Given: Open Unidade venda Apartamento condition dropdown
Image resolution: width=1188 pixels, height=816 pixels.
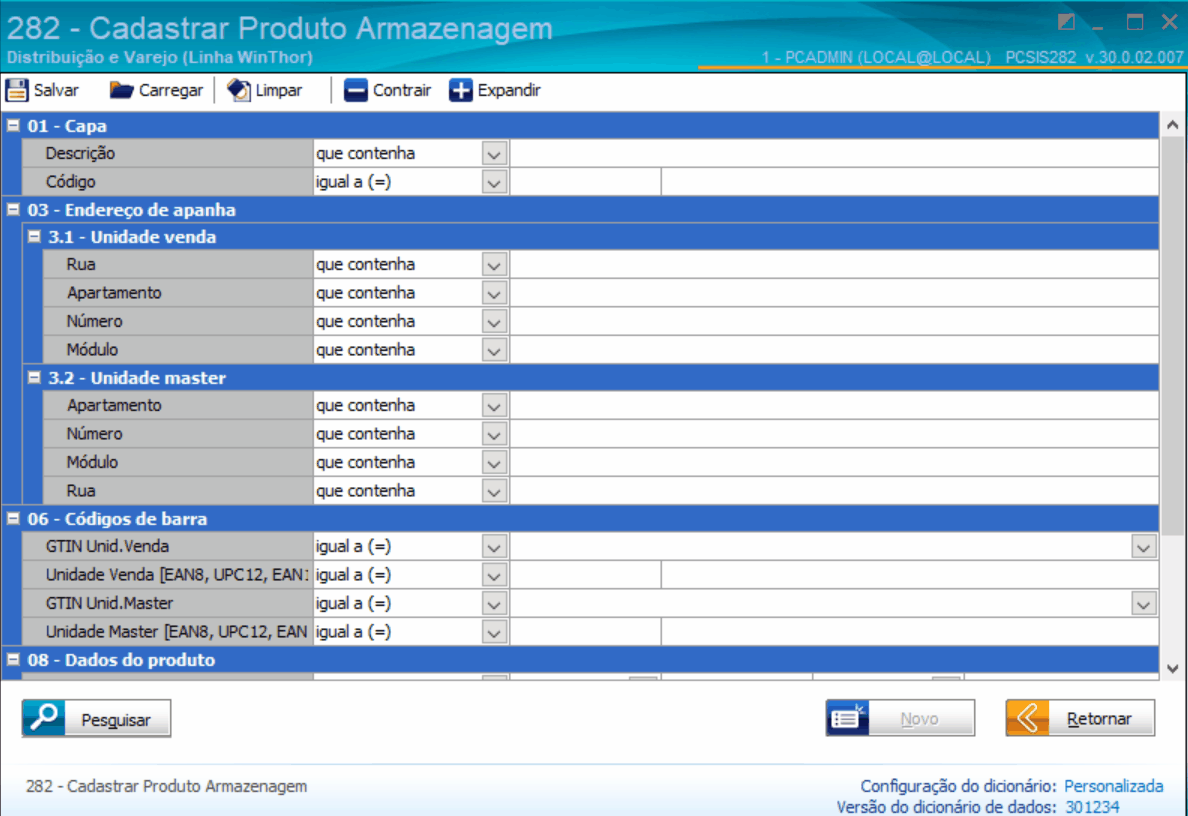Looking at the screenshot, I should click(494, 293).
